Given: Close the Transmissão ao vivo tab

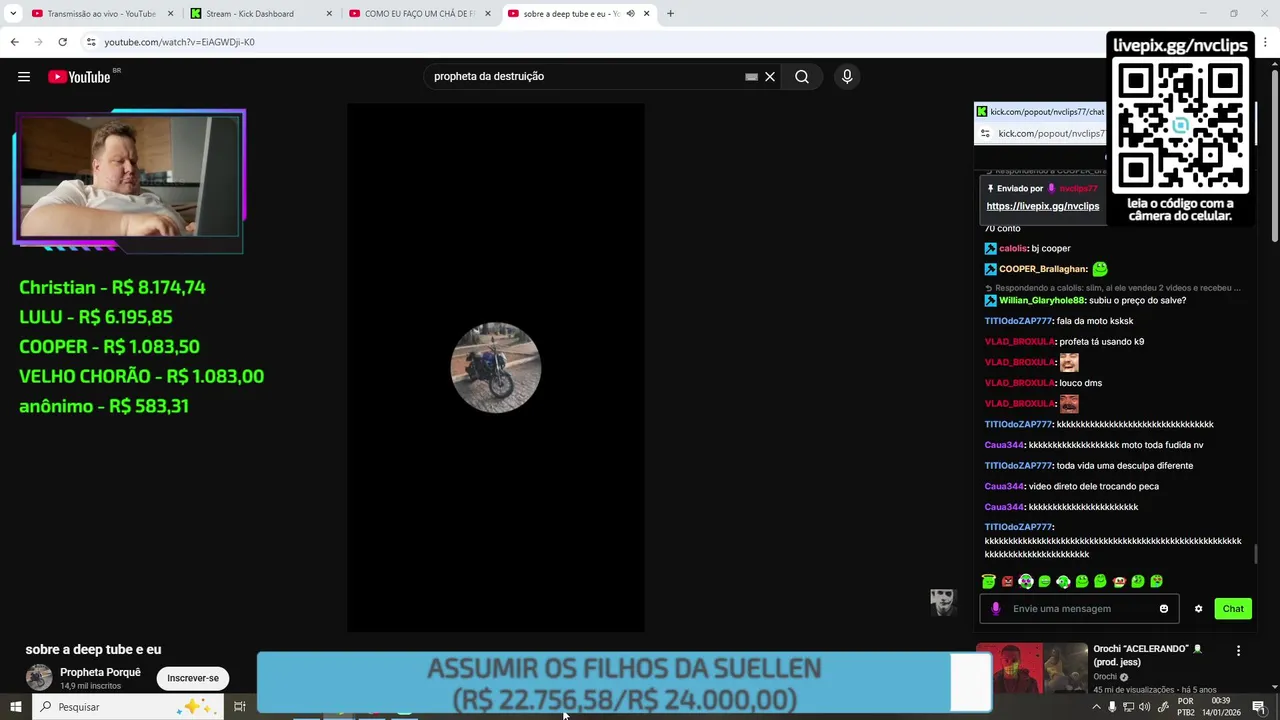Looking at the screenshot, I should [x=170, y=14].
